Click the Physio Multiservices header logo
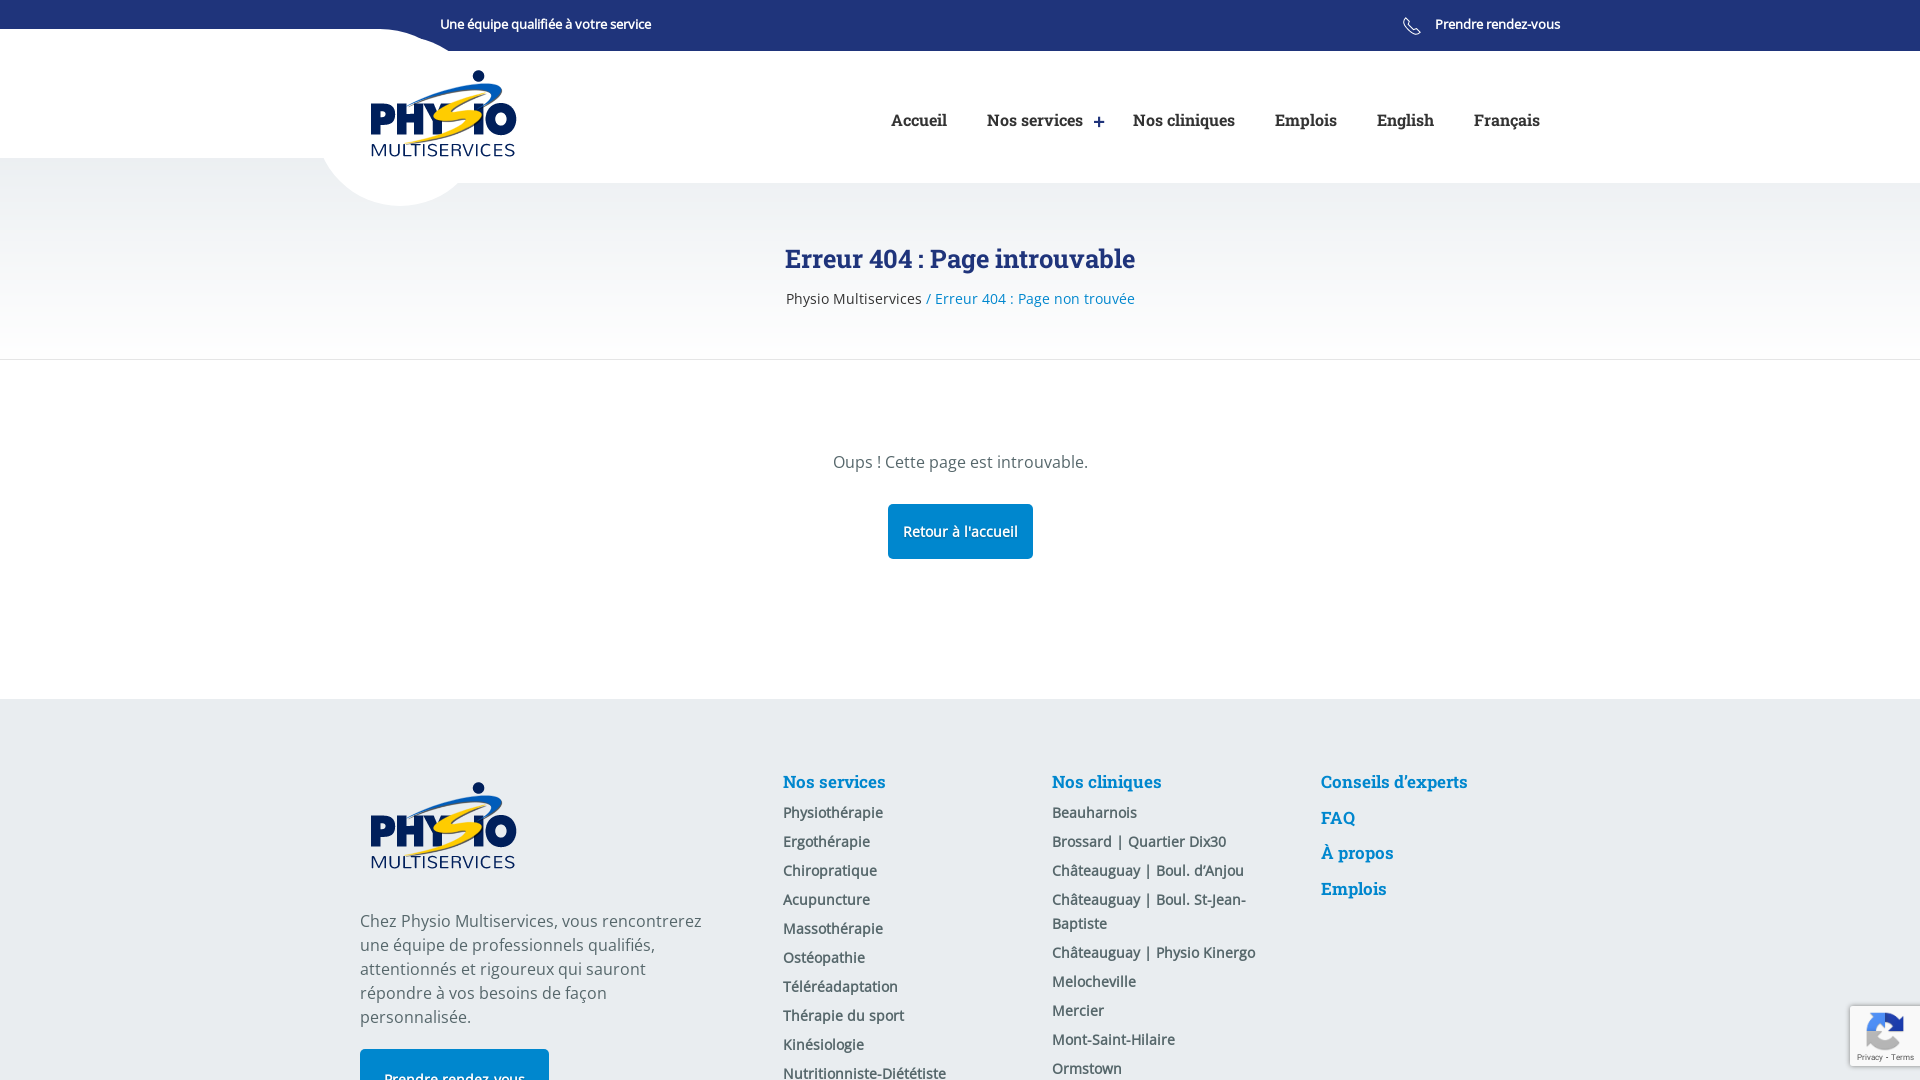 click(x=443, y=114)
